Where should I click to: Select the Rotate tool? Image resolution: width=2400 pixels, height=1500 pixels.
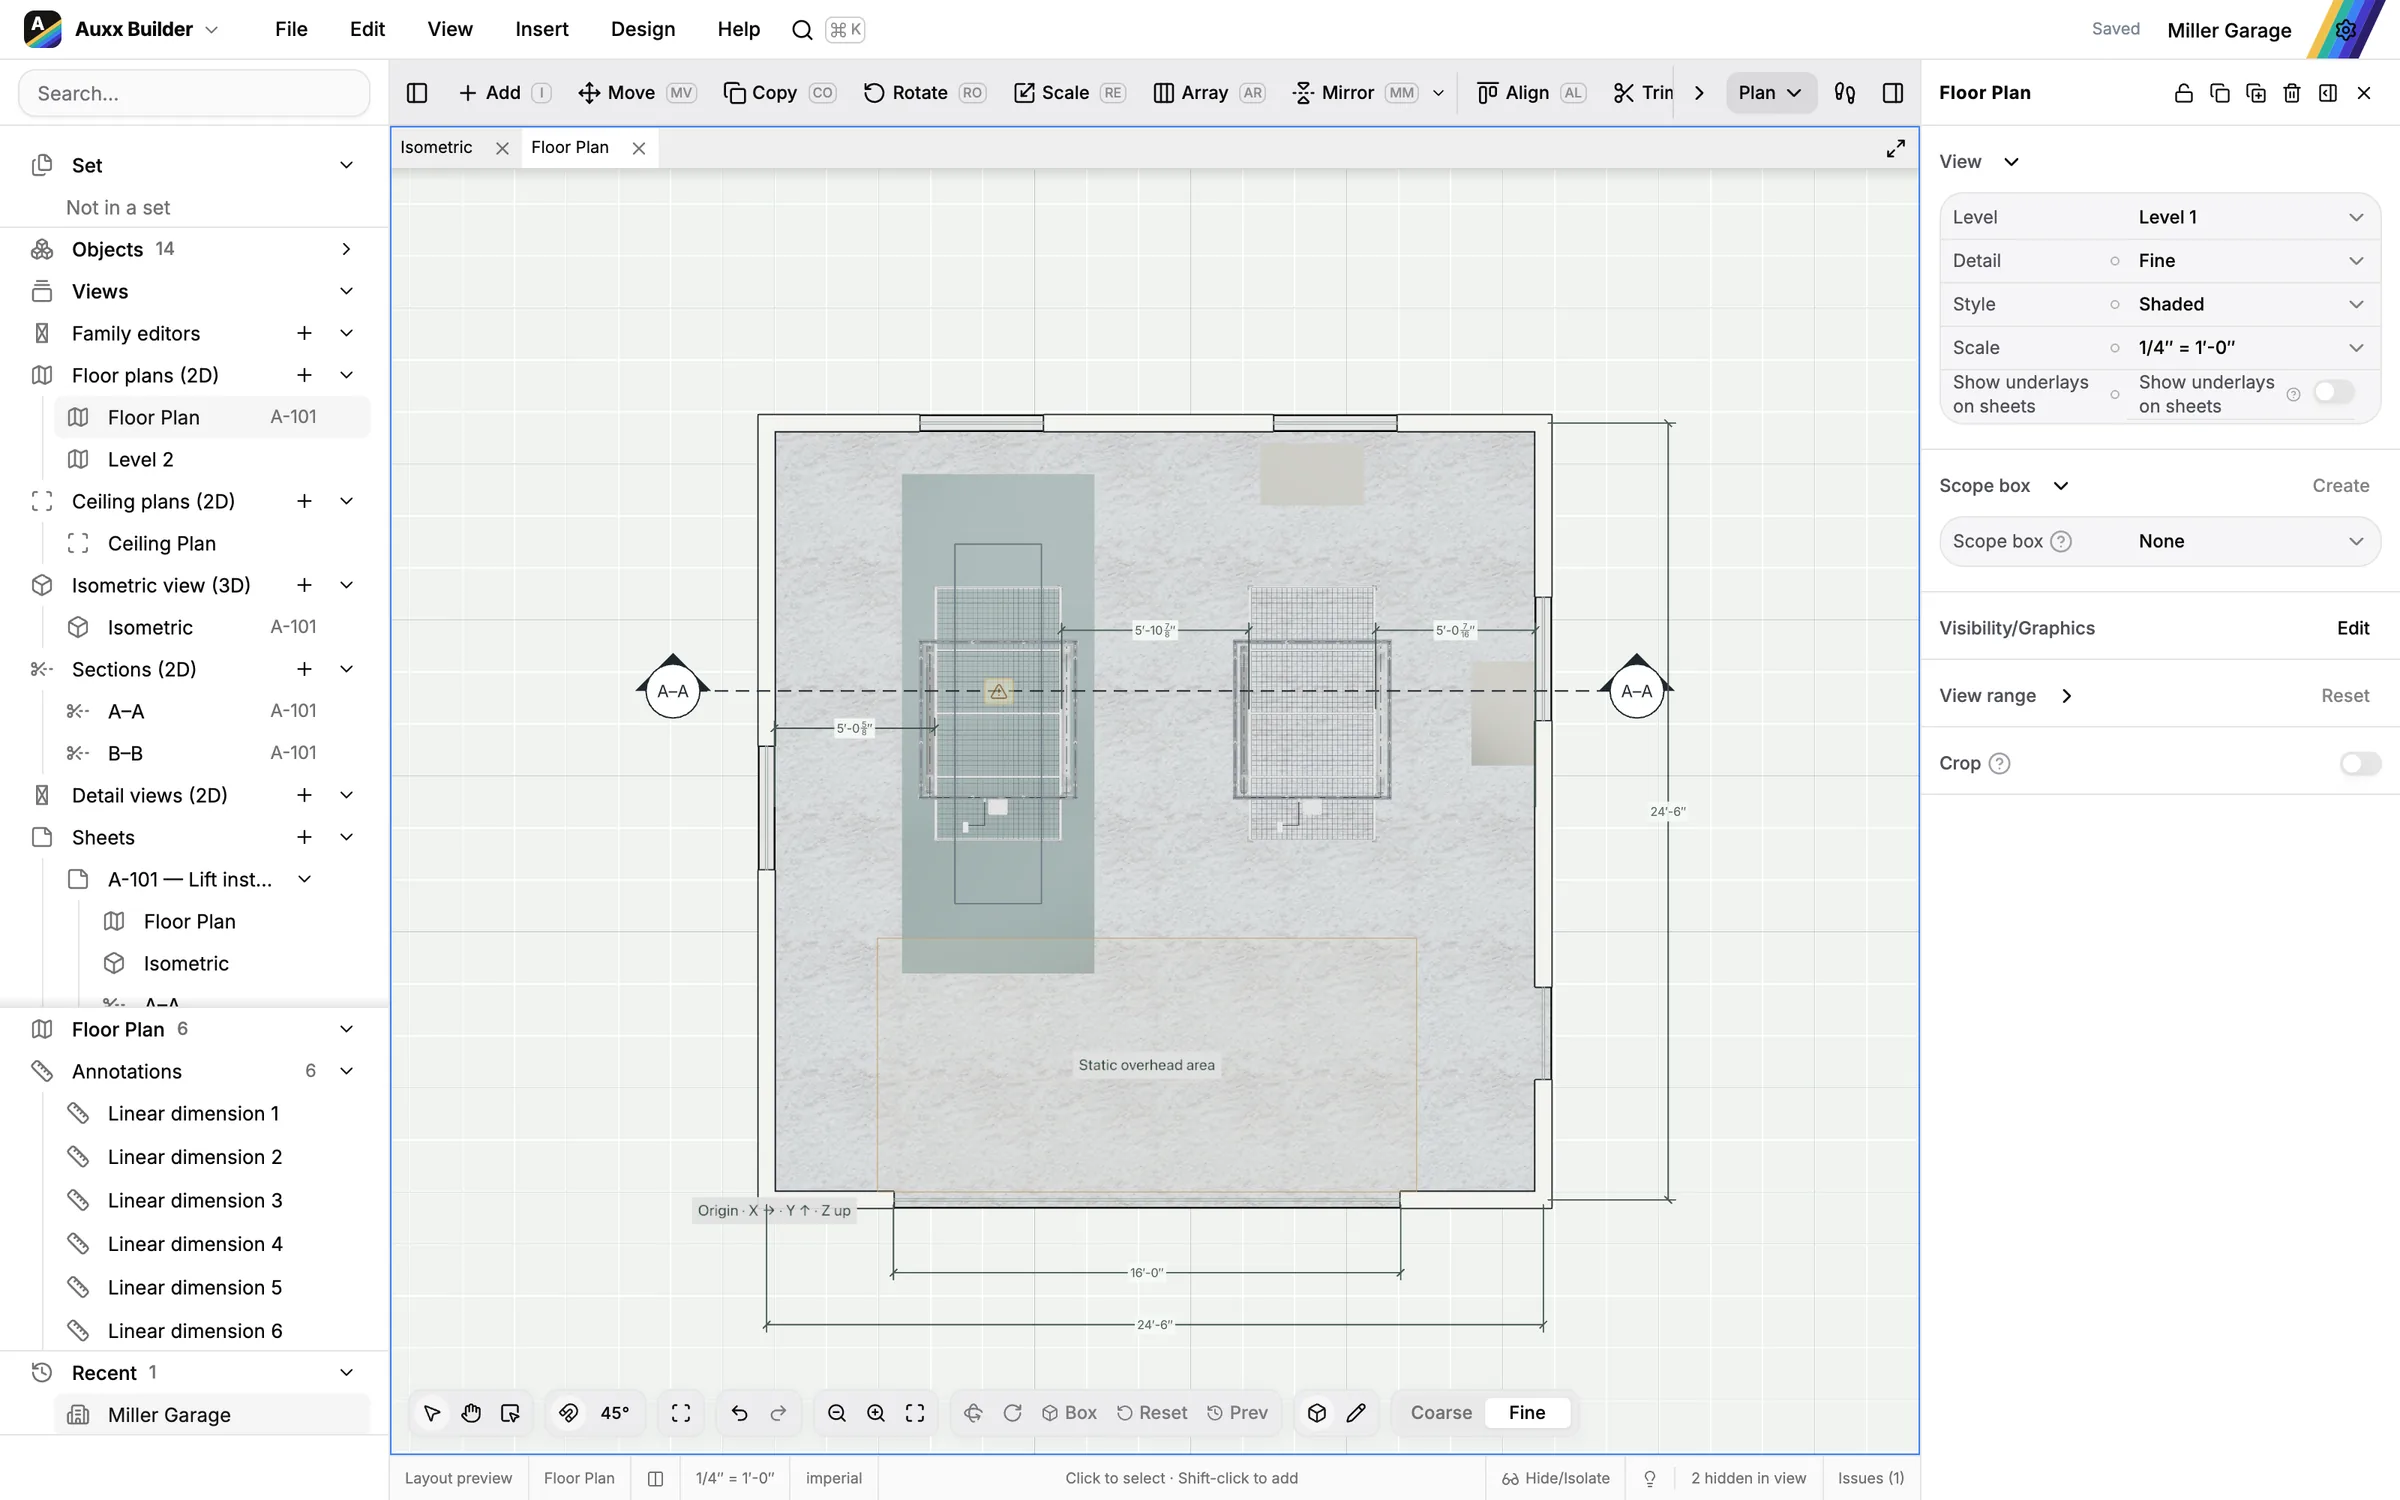click(924, 93)
